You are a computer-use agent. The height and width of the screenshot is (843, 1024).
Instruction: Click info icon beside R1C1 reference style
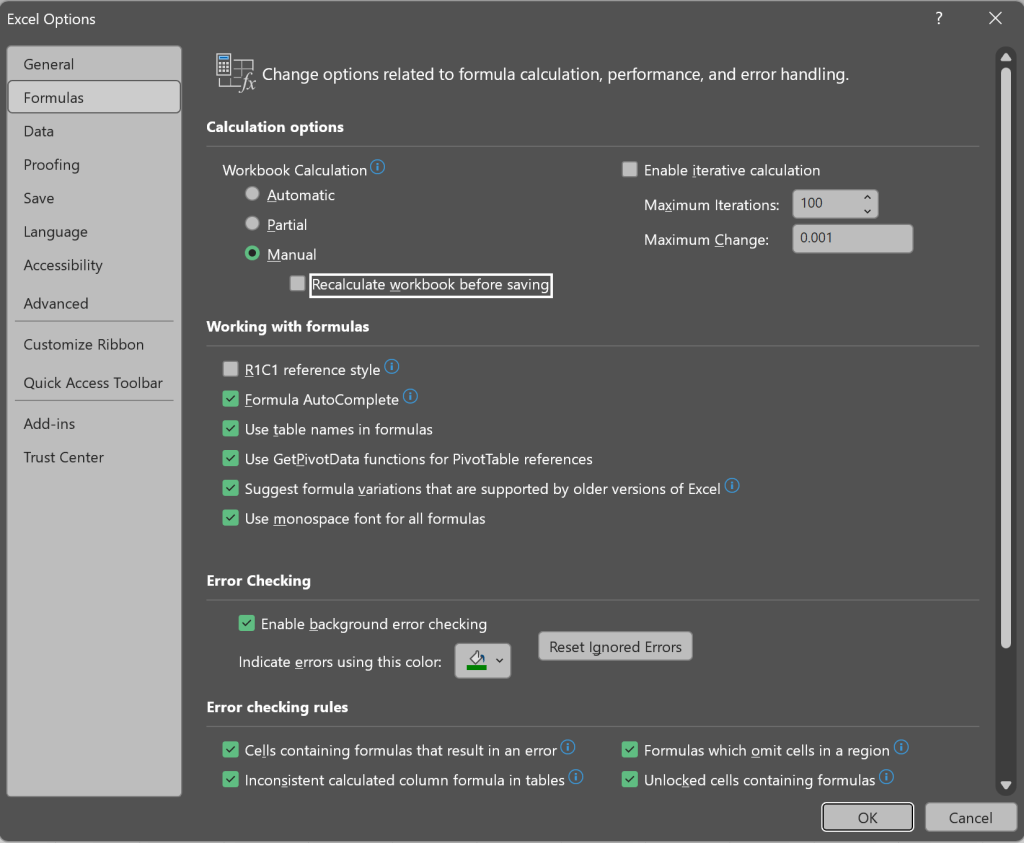click(x=392, y=367)
